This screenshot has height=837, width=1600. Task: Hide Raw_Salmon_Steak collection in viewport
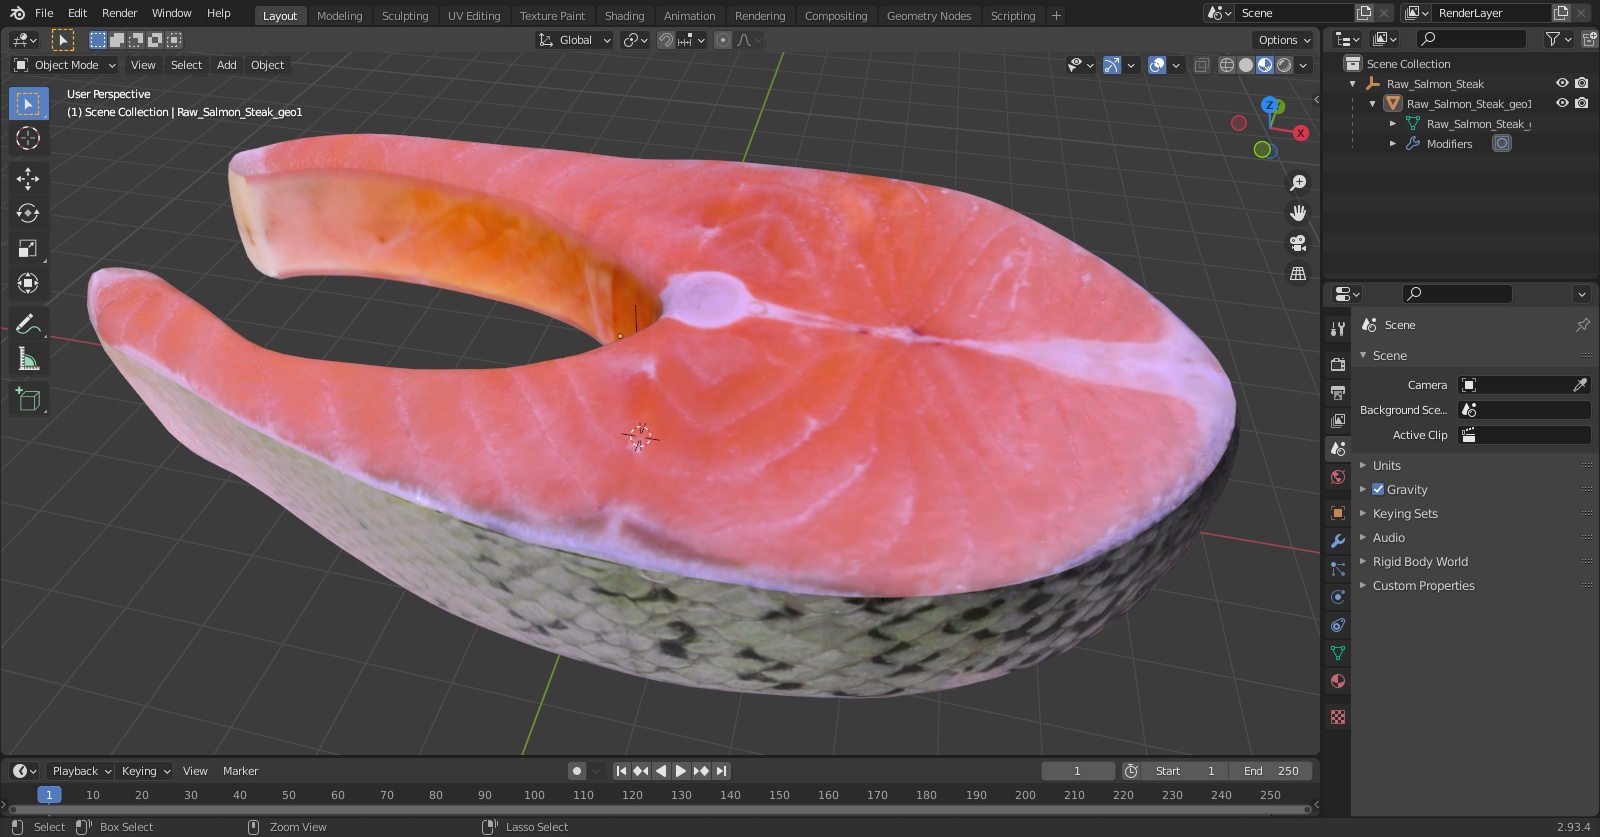[x=1562, y=83]
